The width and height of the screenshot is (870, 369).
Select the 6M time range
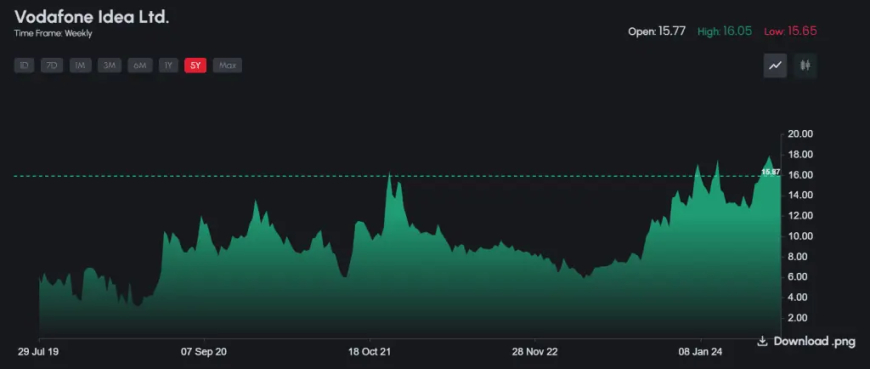(140, 65)
